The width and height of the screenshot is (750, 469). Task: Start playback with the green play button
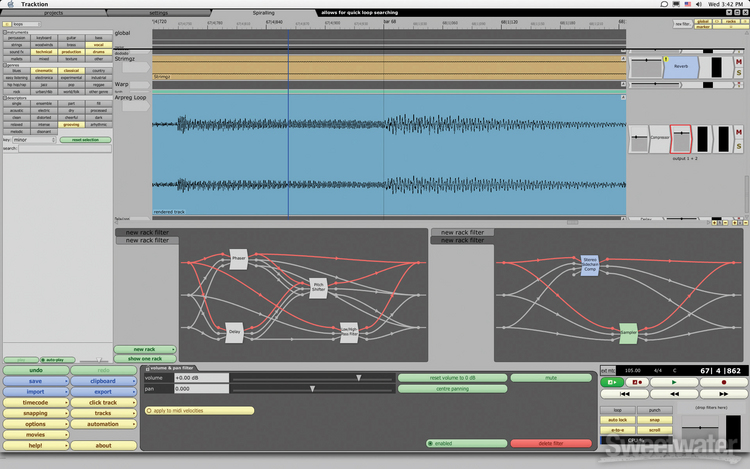(x=674, y=382)
